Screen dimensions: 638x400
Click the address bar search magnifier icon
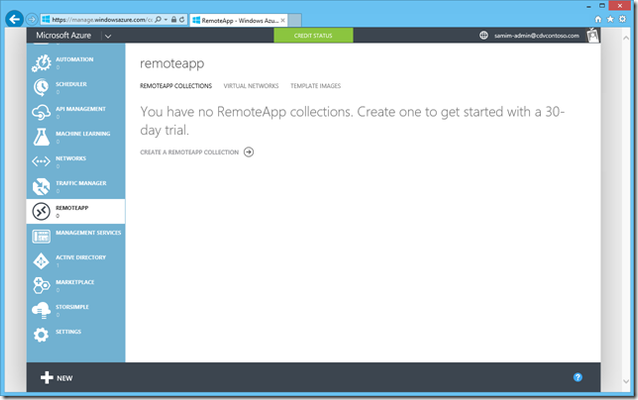click(x=158, y=20)
